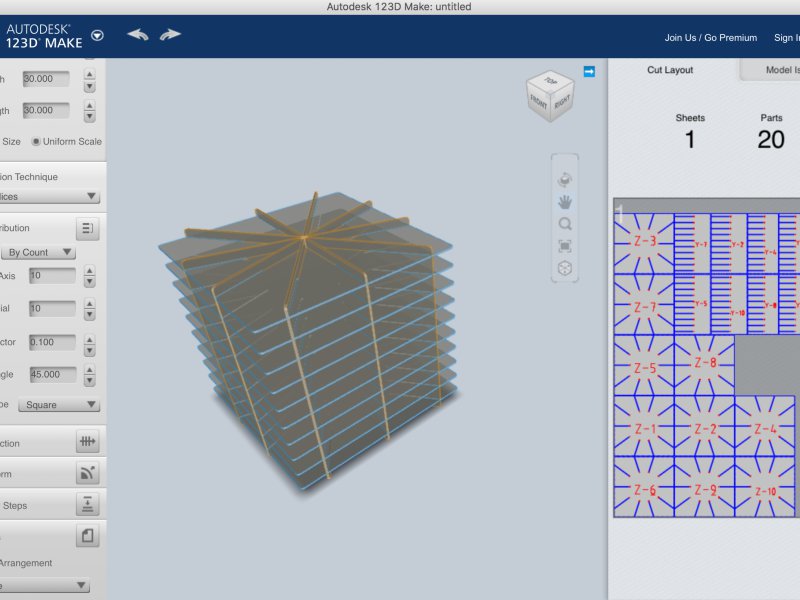Image resolution: width=800 pixels, height=600 pixels.
Task: Open the Slice Direction tool icon
Action: tap(87, 441)
